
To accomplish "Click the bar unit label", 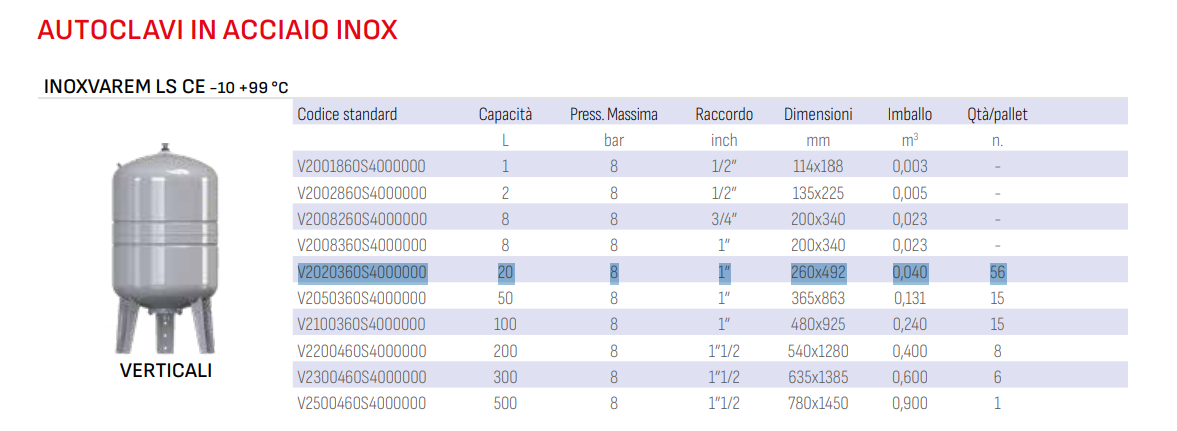I will pyautogui.click(x=614, y=140).
